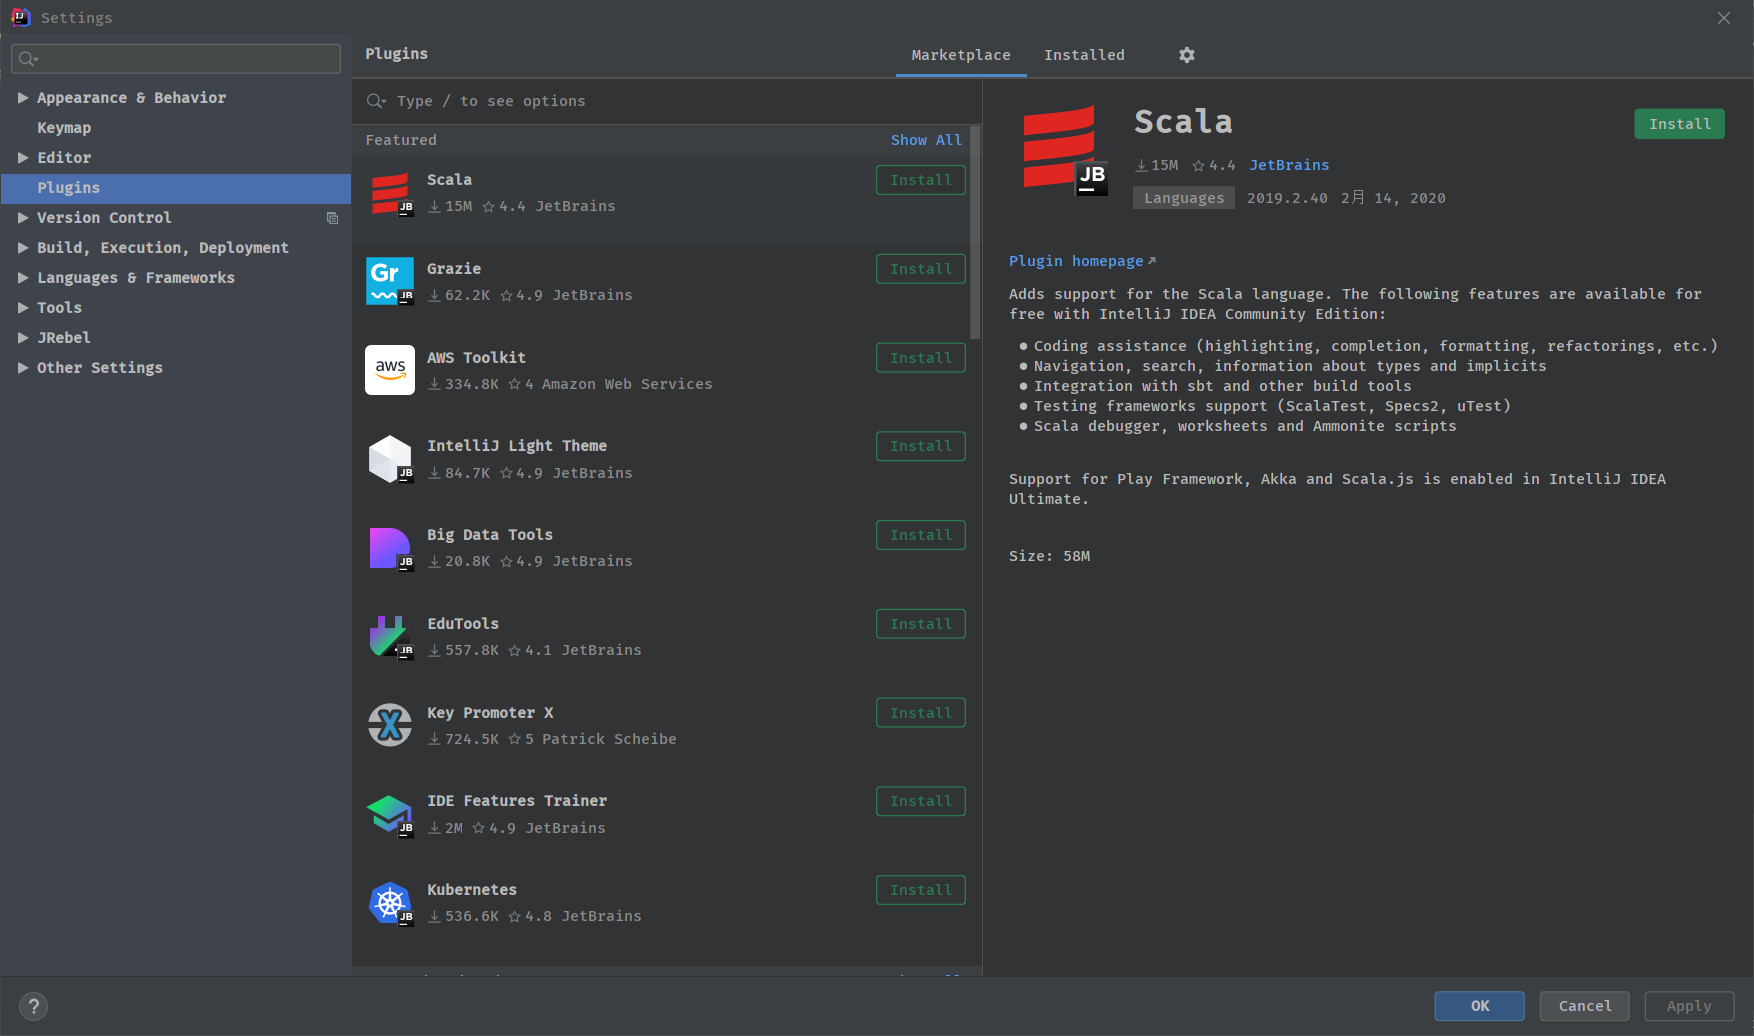
Task: Install the Big Data Tools plugin
Action: coord(921,535)
